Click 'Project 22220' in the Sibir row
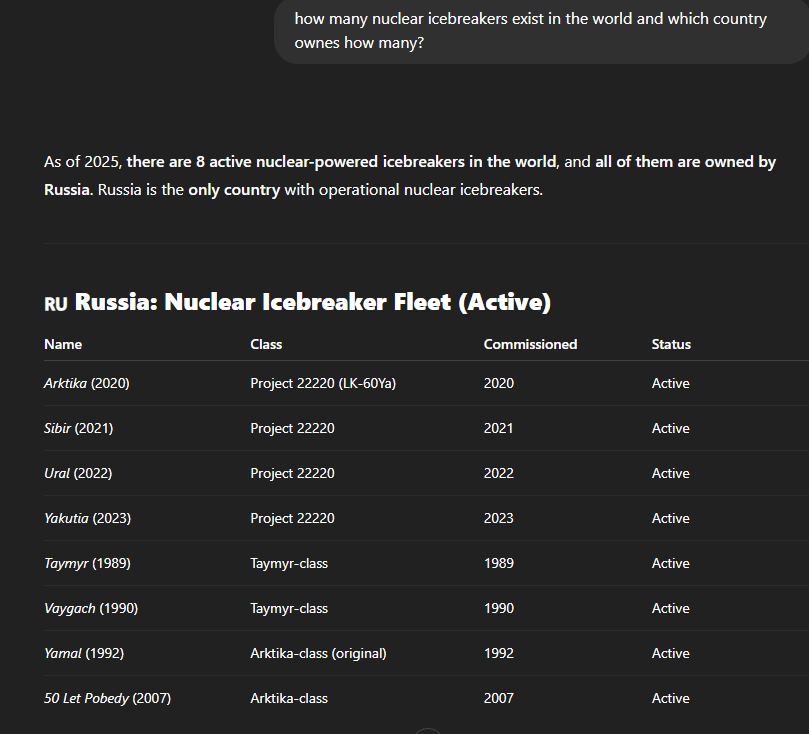Image resolution: width=809 pixels, height=734 pixels. (x=293, y=428)
